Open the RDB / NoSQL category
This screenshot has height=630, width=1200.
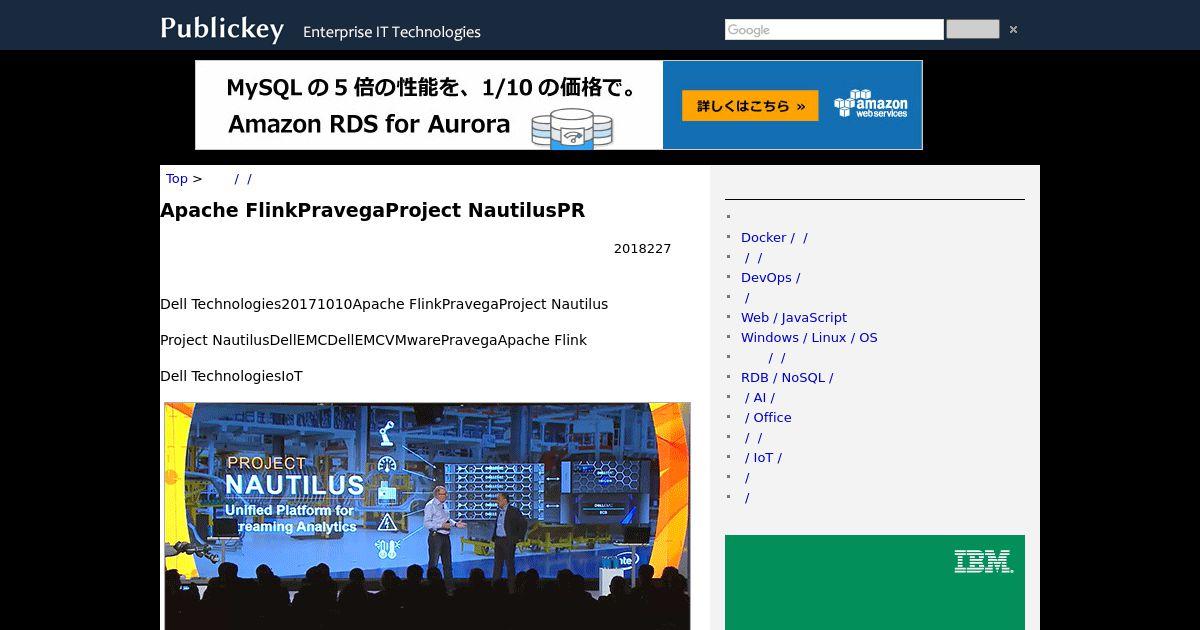(x=787, y=378)
